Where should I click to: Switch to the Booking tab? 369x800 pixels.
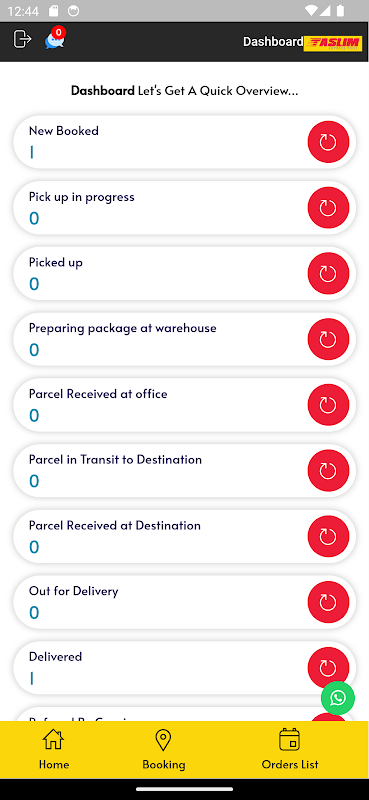click(163, 749)
